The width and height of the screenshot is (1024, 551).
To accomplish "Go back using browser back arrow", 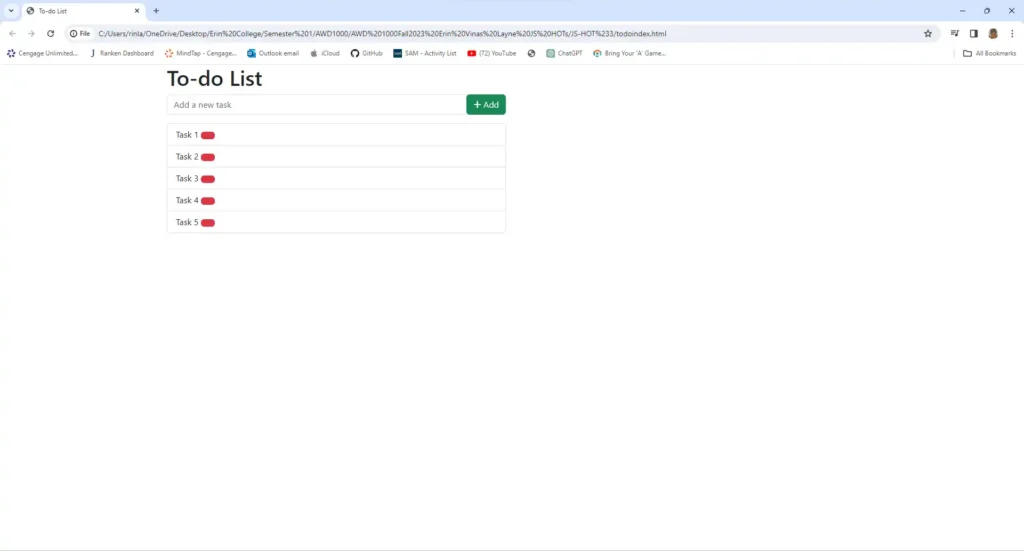I will pos(12,33).
